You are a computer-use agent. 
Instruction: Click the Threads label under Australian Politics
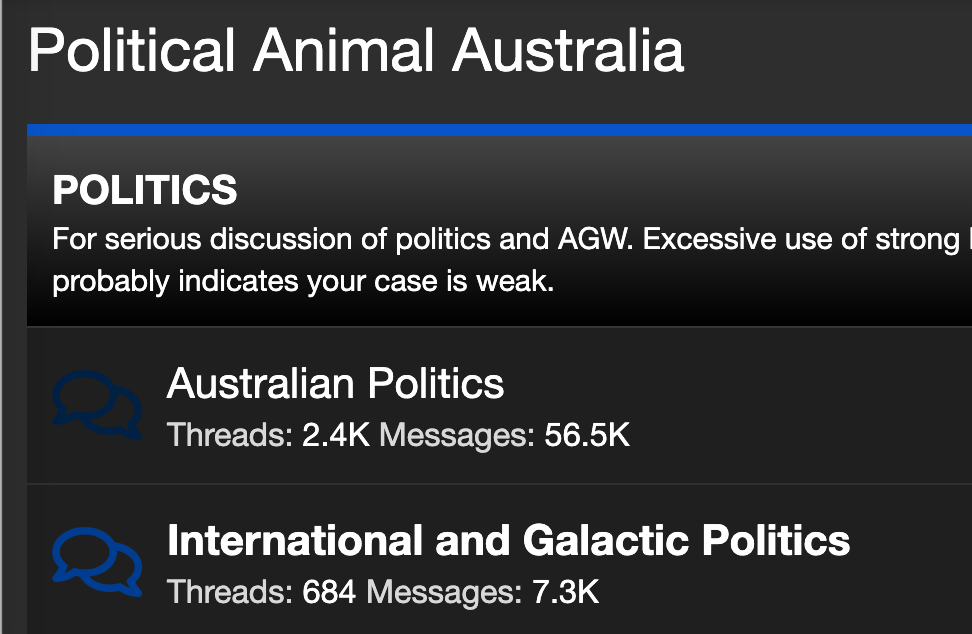click(x=229, y=435)
